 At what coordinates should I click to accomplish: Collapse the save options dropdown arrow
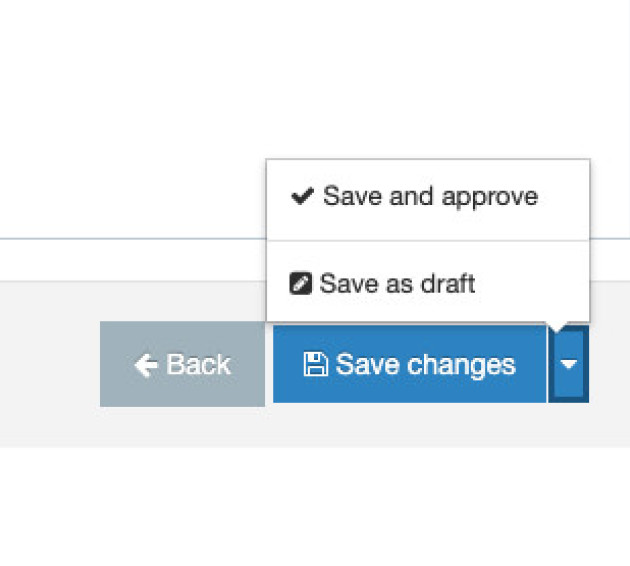pyautogui.click(x=568, y=365)
